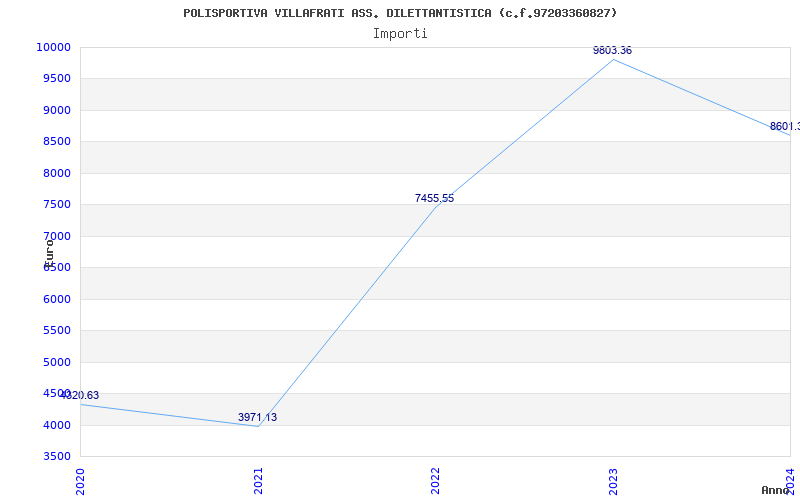Click the 9803.36 data label
800x500 pixels.
[x=612, y=51]
